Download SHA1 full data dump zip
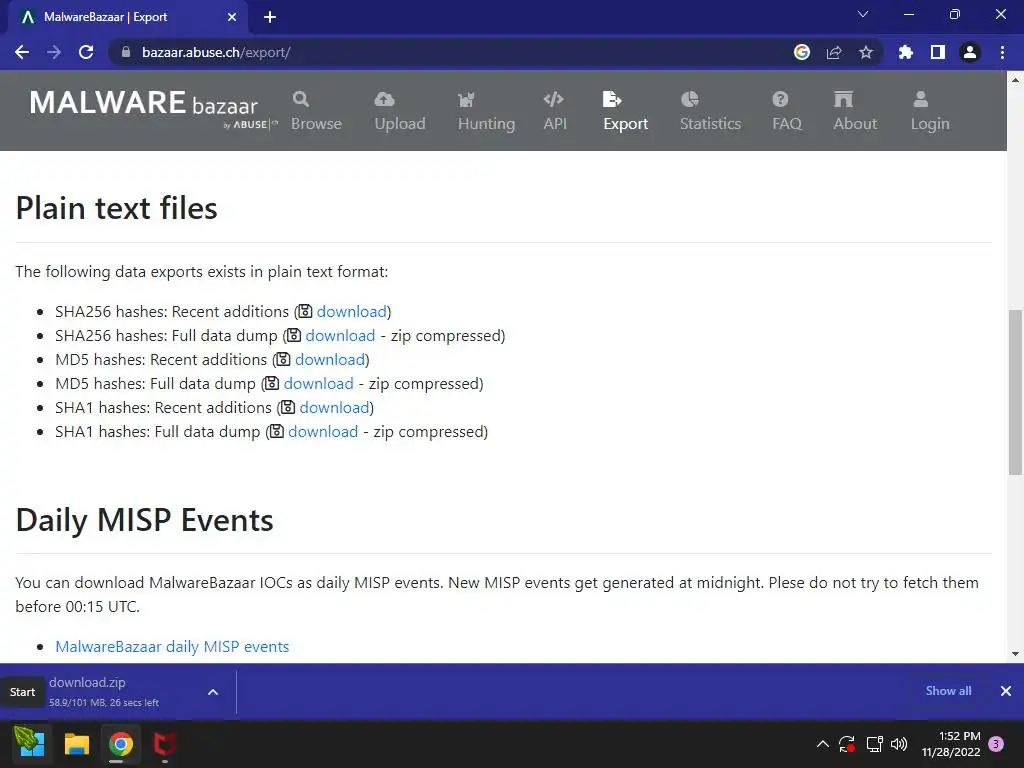Image resolution: width=1024 pixels, height=768 pixels. (x=323, y=432)
